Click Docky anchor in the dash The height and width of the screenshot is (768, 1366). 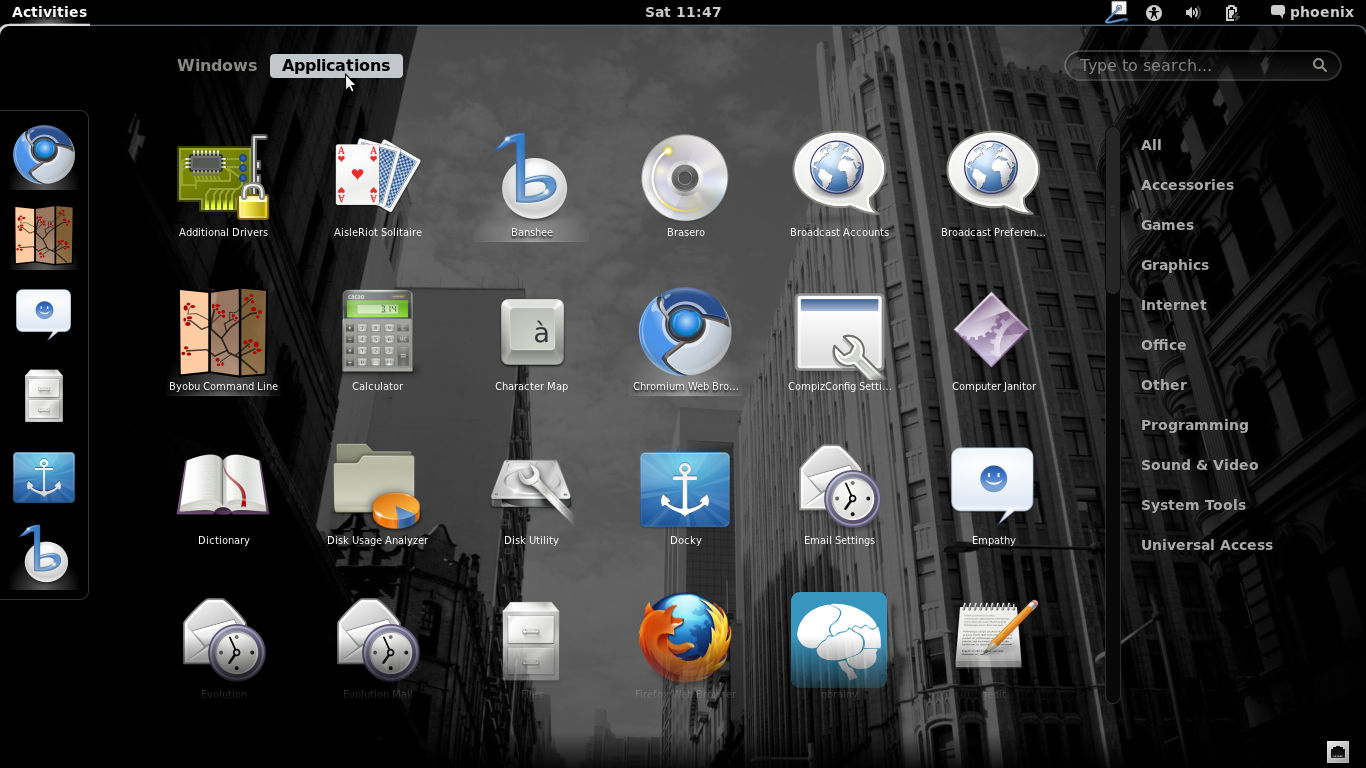click(x=44, y=477)
